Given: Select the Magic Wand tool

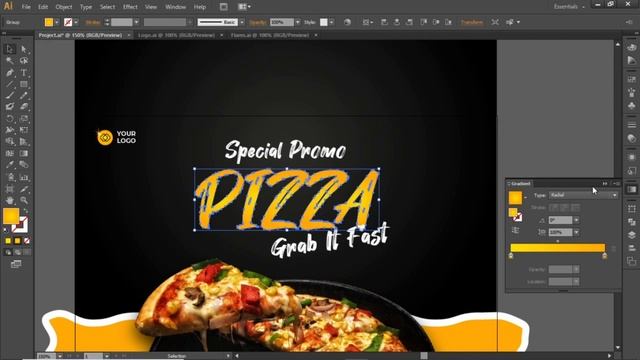Looking at the screenshot, I should click(x=10, y=61).
